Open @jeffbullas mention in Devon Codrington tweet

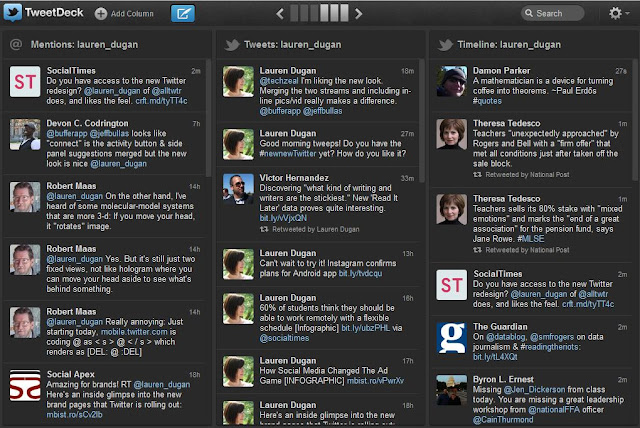click(x=109, y=133)
